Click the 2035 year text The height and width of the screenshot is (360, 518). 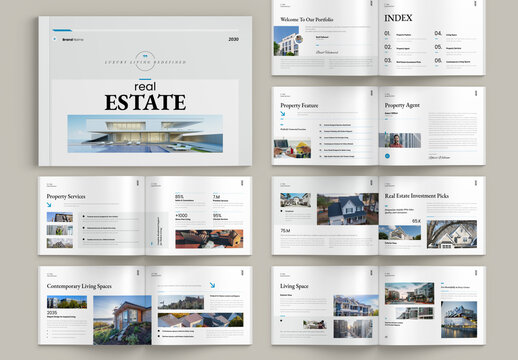tap(52, 313)
